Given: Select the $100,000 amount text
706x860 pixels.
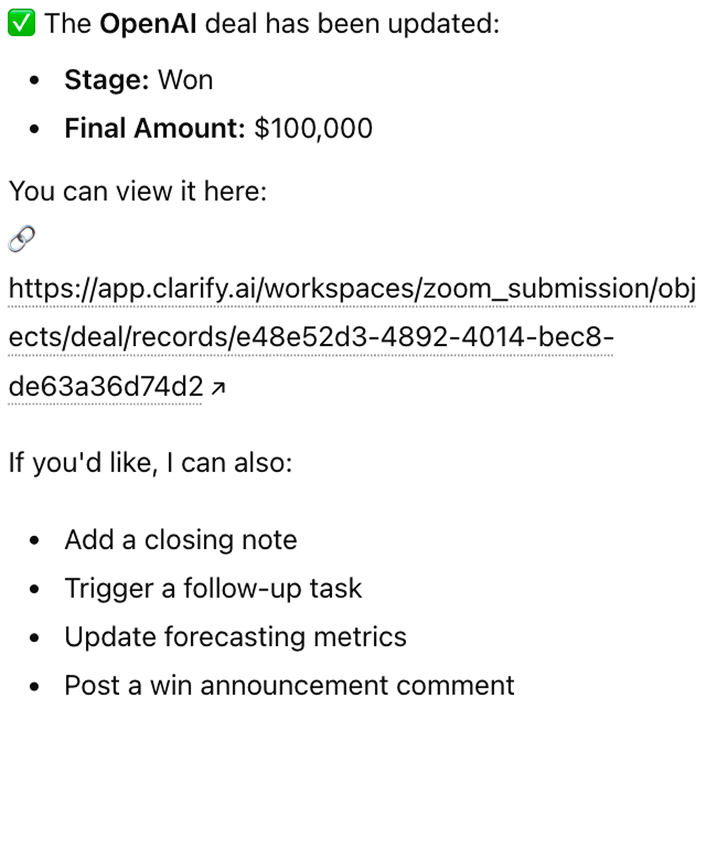Looking at the screenshot, I should (313, 128).
